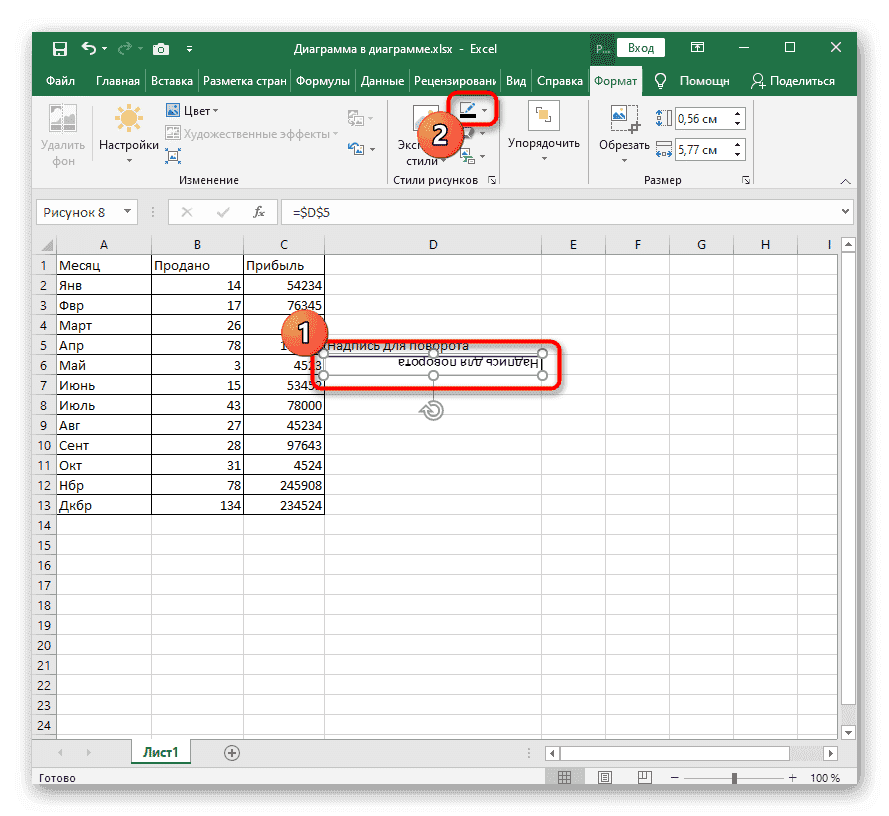
Task: Click the camera icon in quick access toolbar
Action: point(161,48)
